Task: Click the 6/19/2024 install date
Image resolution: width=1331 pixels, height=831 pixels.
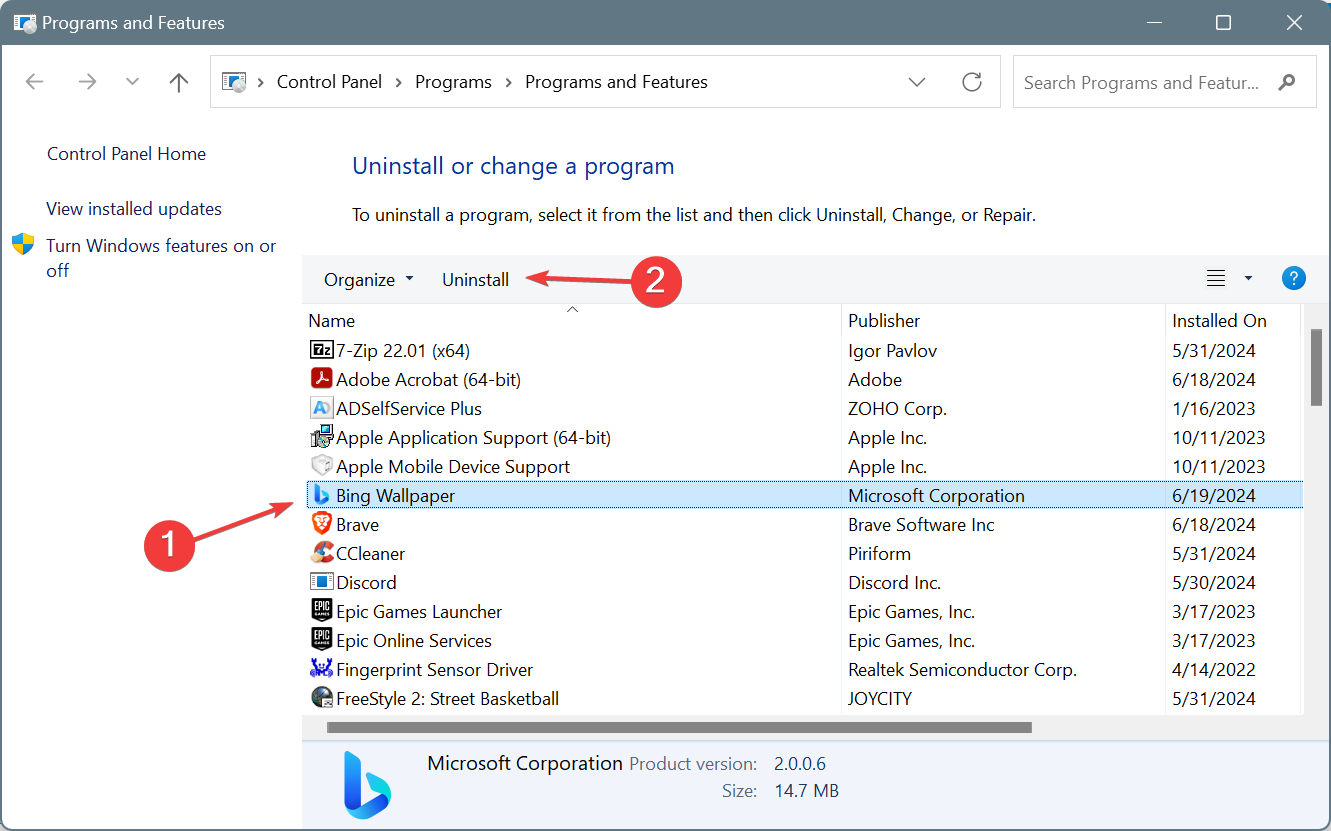Action: pos(1213,496)
